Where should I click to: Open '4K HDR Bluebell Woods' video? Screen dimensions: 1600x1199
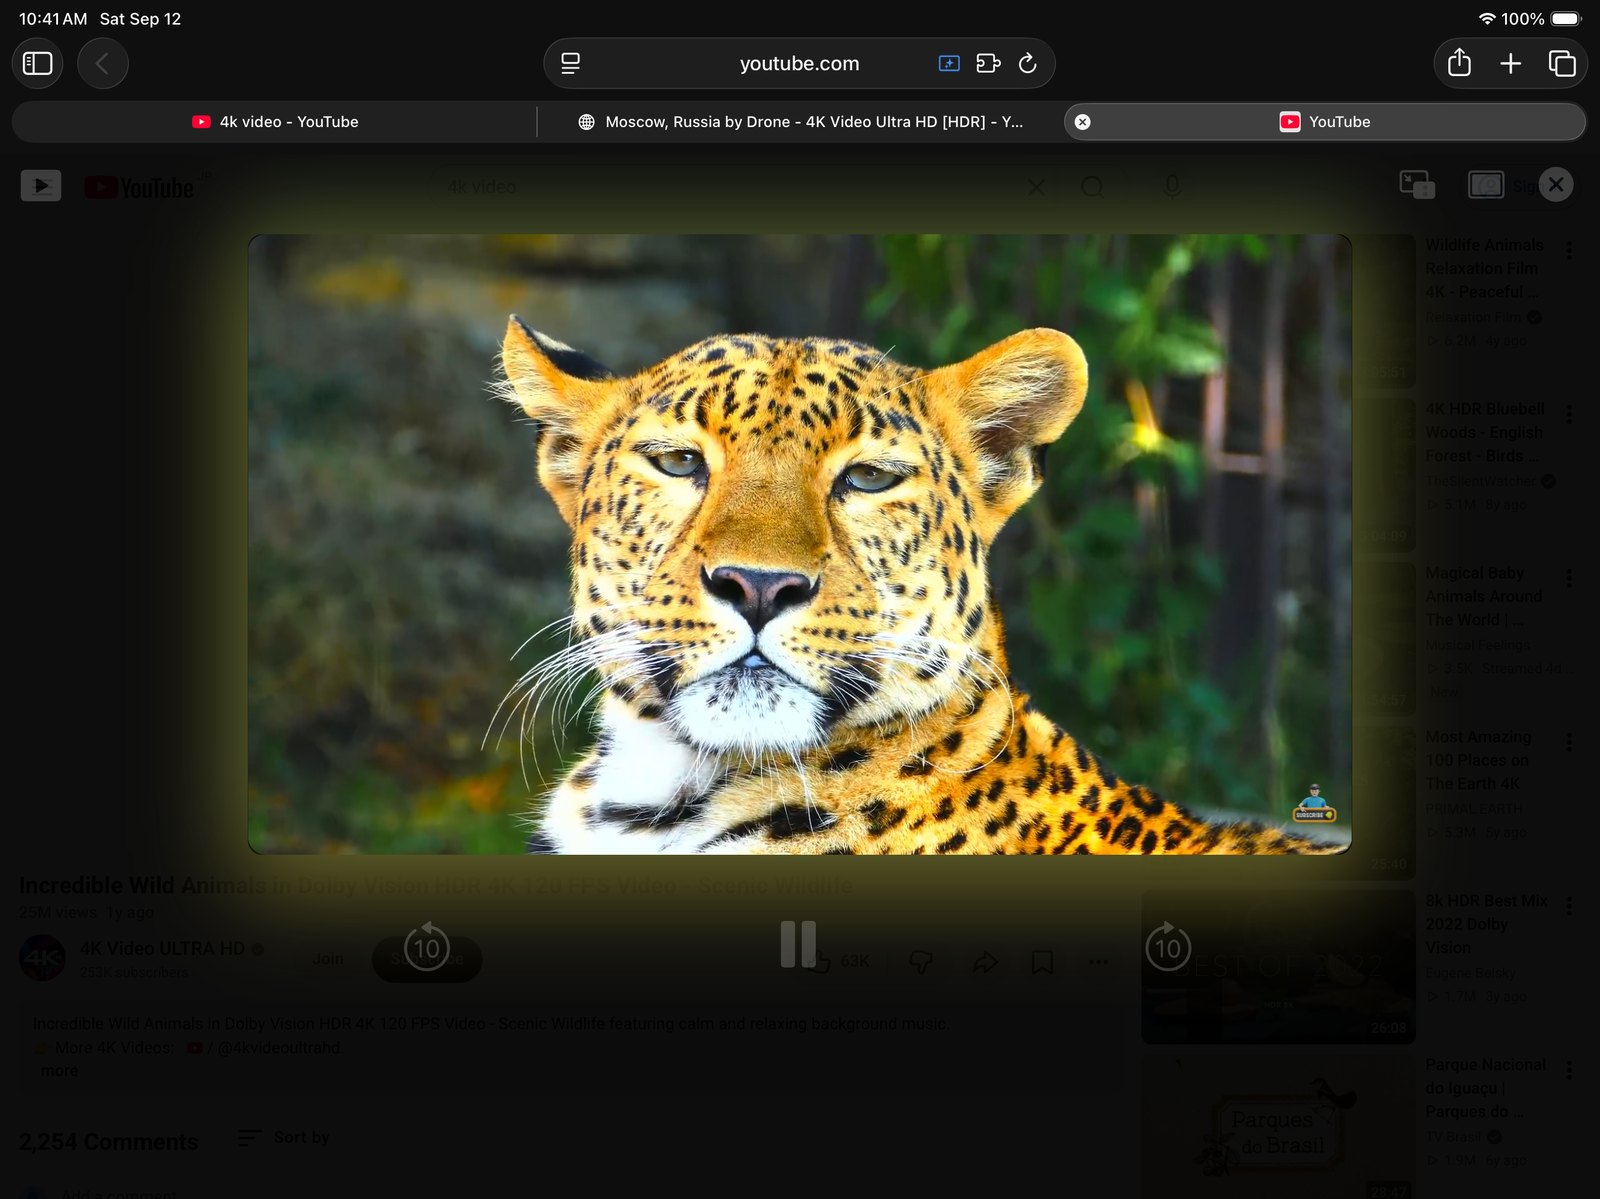pos(1484,432)
